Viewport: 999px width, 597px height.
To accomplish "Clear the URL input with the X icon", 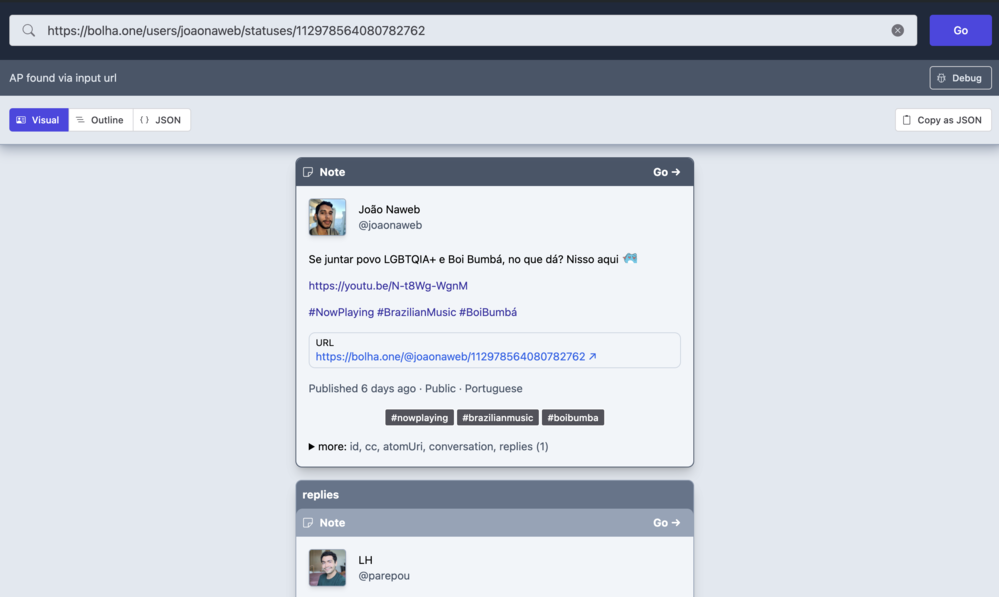I will 897,31.
